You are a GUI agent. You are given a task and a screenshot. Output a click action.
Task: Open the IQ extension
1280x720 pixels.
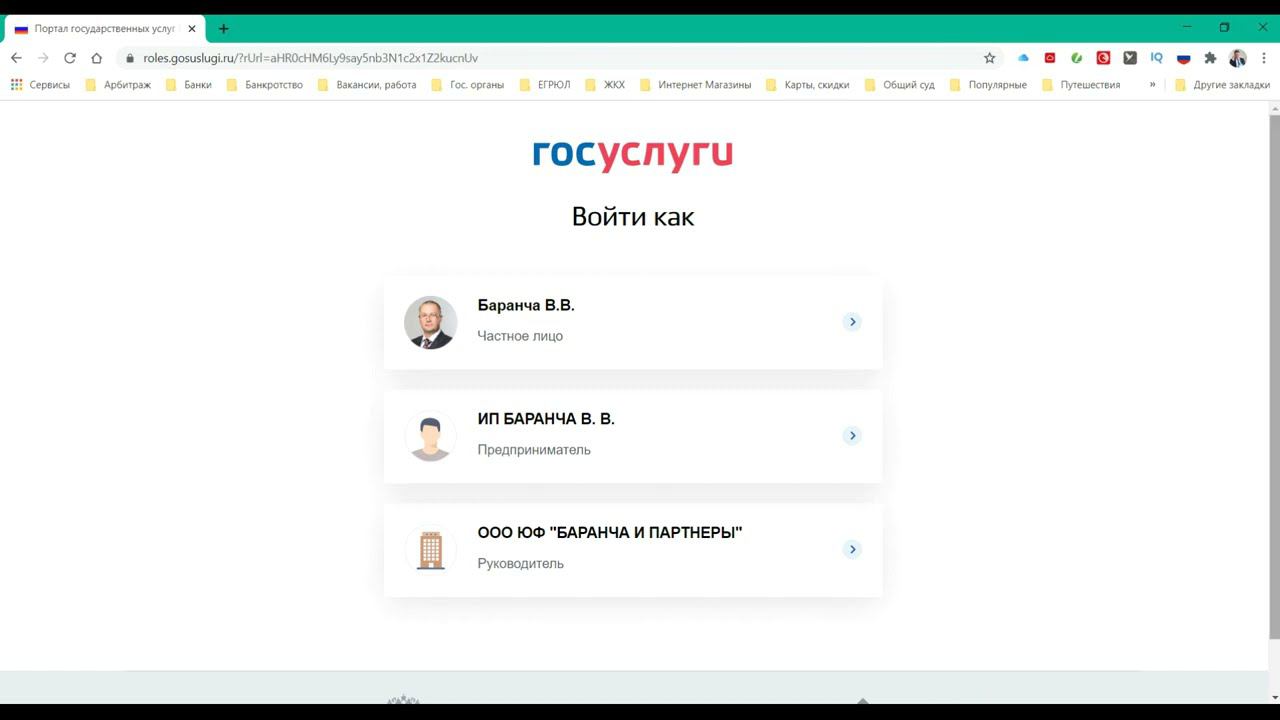coord(1157,58)
